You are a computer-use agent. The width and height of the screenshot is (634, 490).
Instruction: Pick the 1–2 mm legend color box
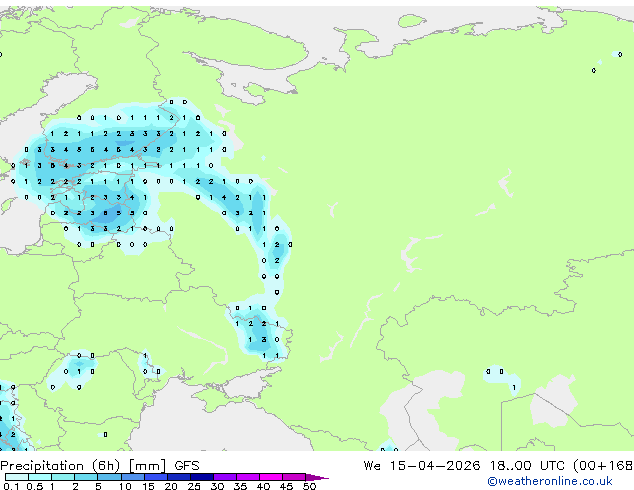click(63, 477)
